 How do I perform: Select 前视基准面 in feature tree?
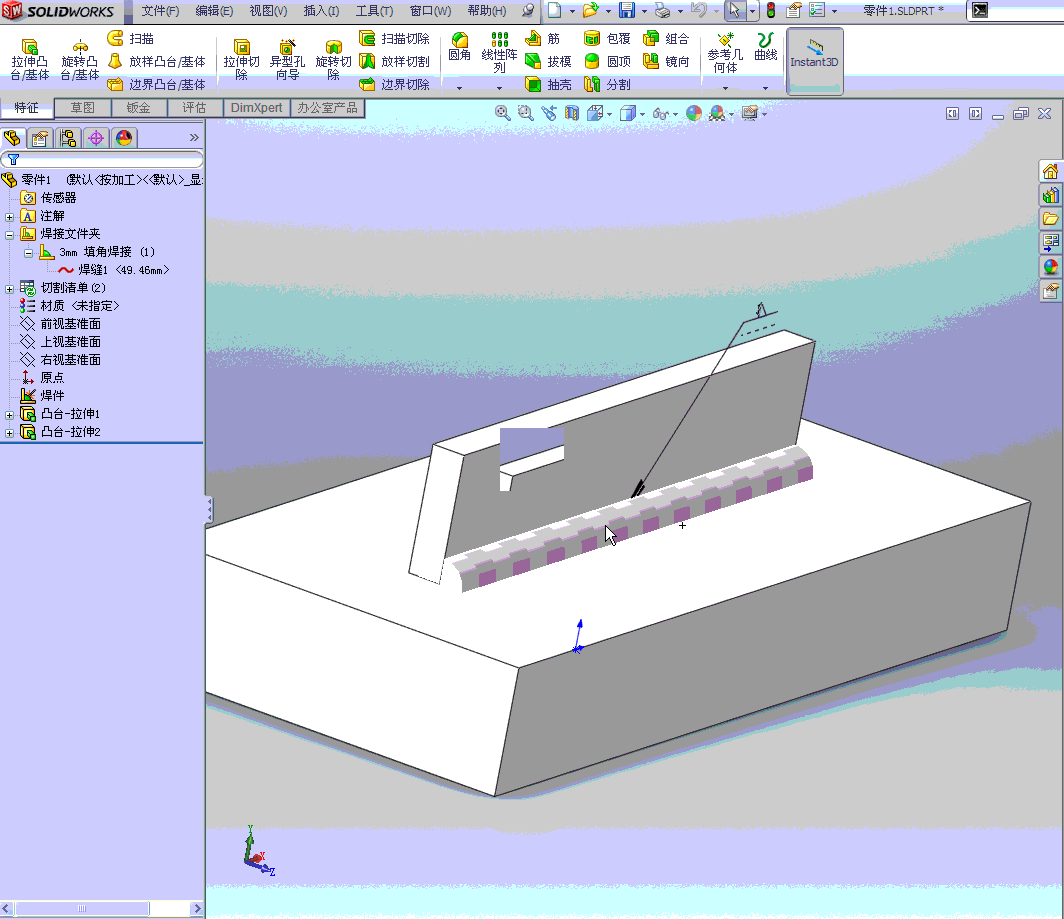(60, 324)
